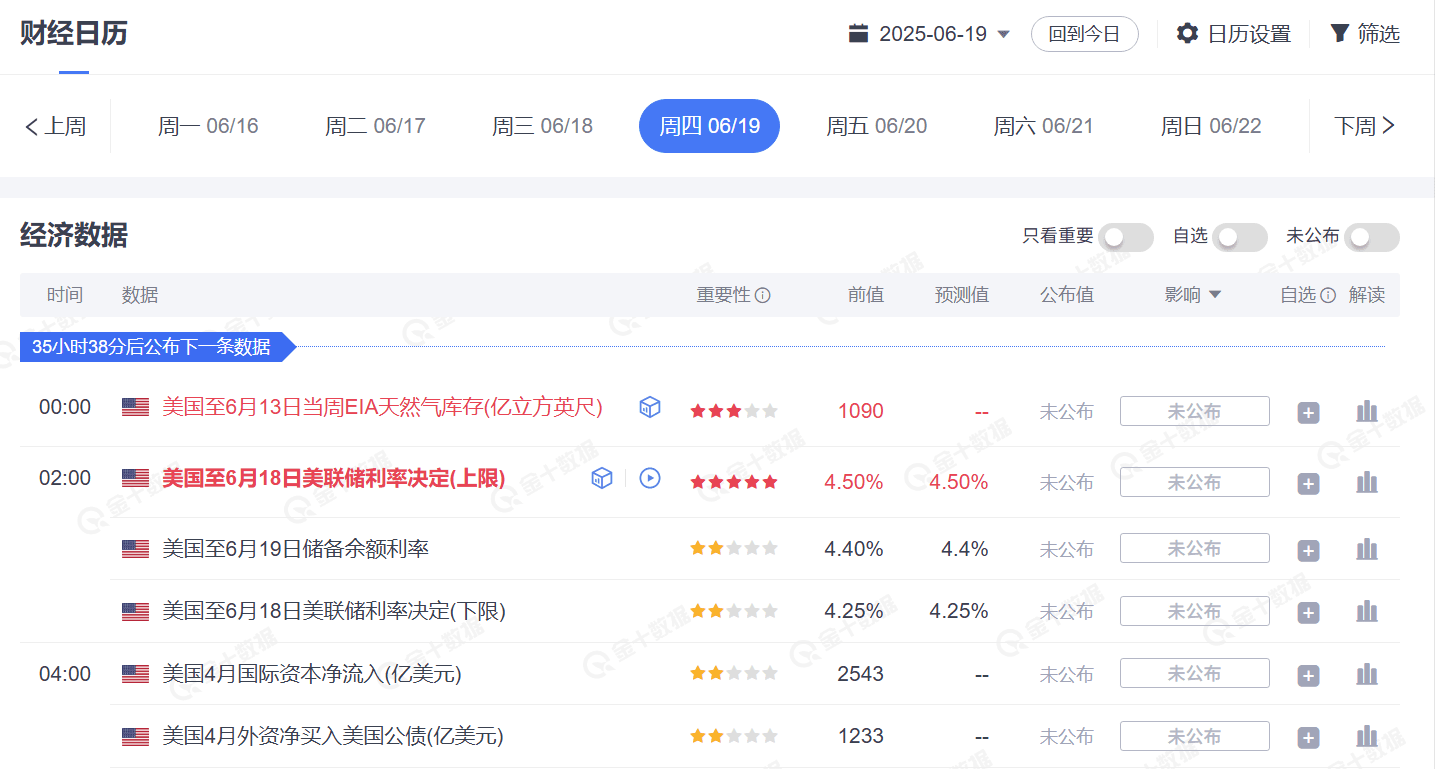Open chart analysis for EIA天然气库存

[1367, 411]
